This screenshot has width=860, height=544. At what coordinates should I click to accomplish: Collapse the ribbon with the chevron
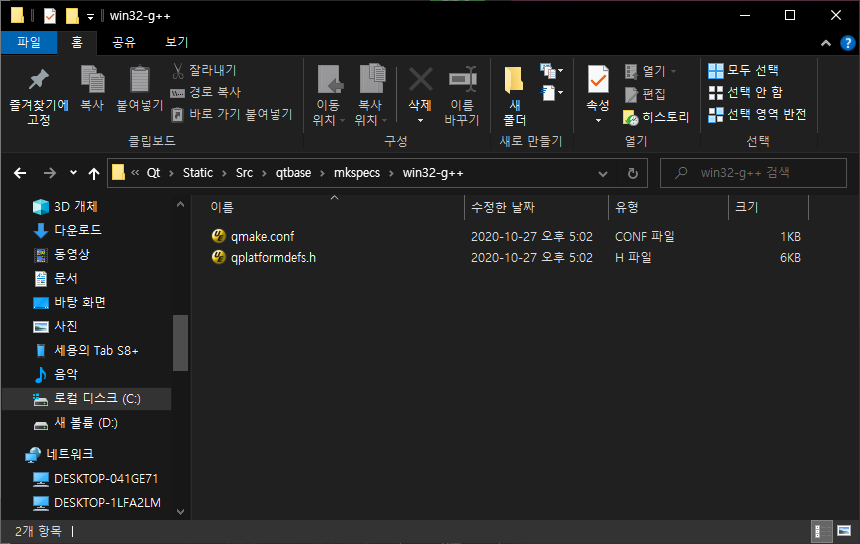point(825,43)
